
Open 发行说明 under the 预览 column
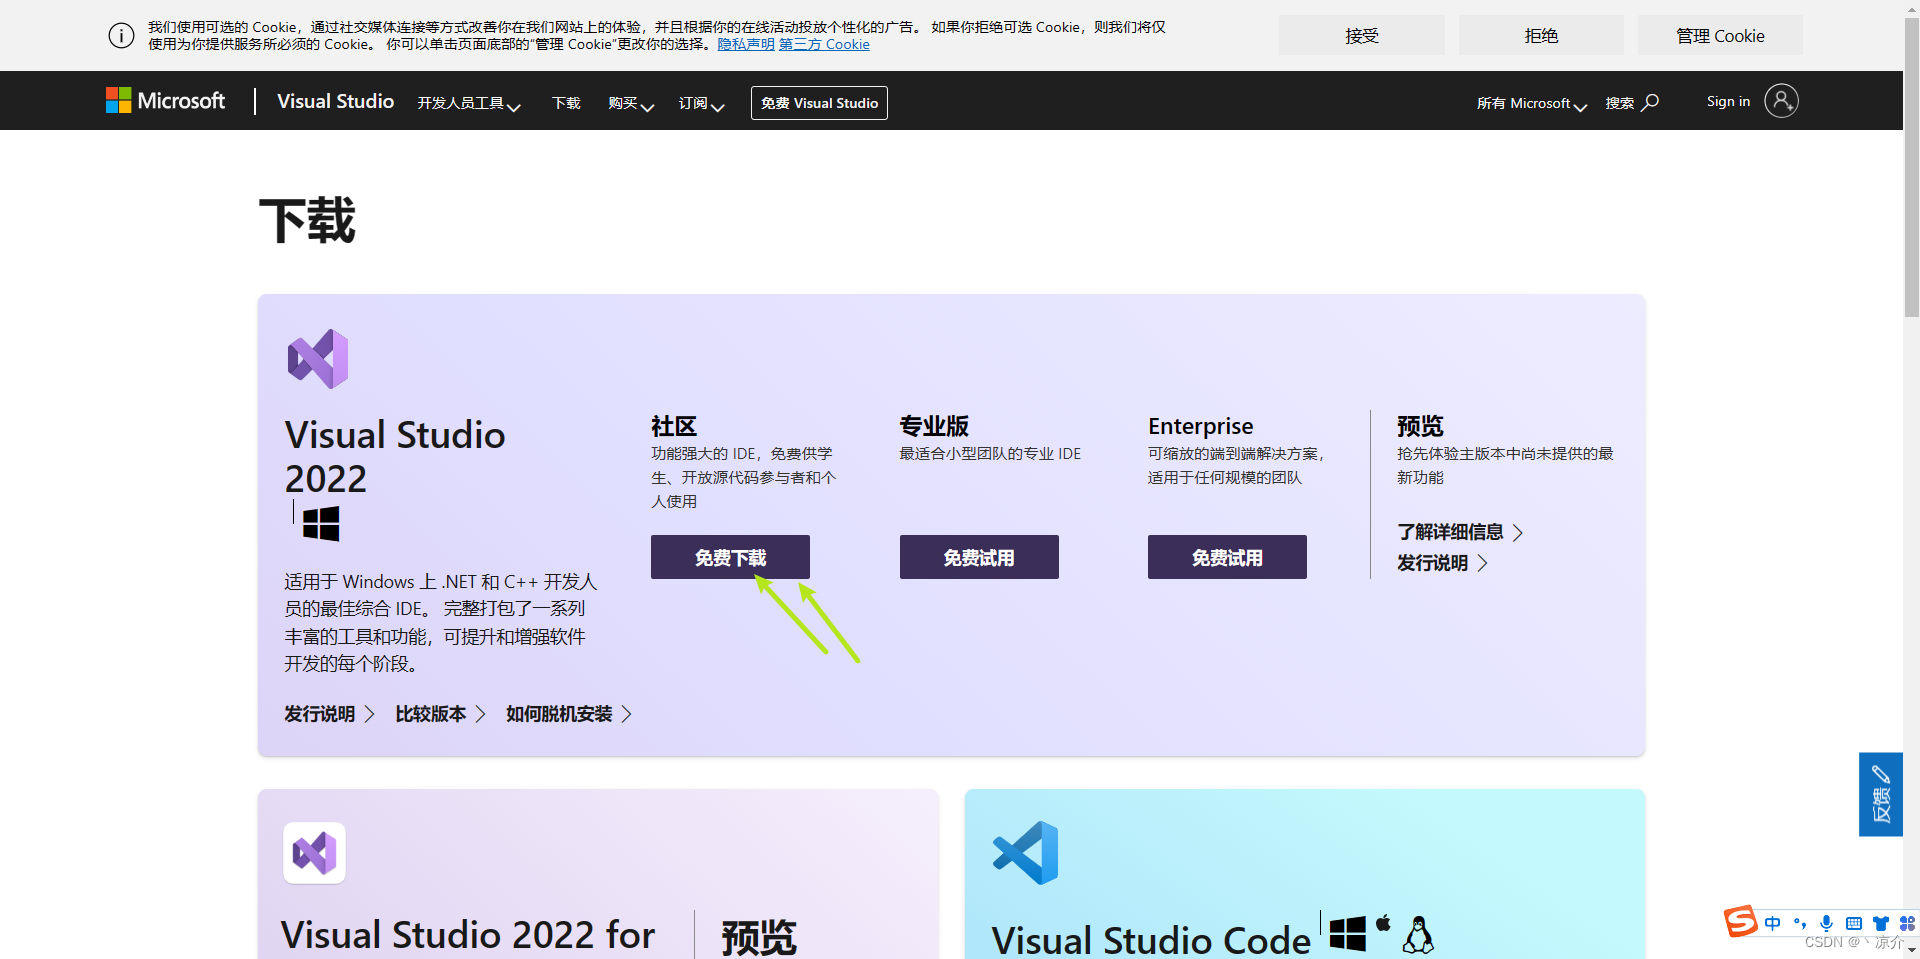[1442, 563]
